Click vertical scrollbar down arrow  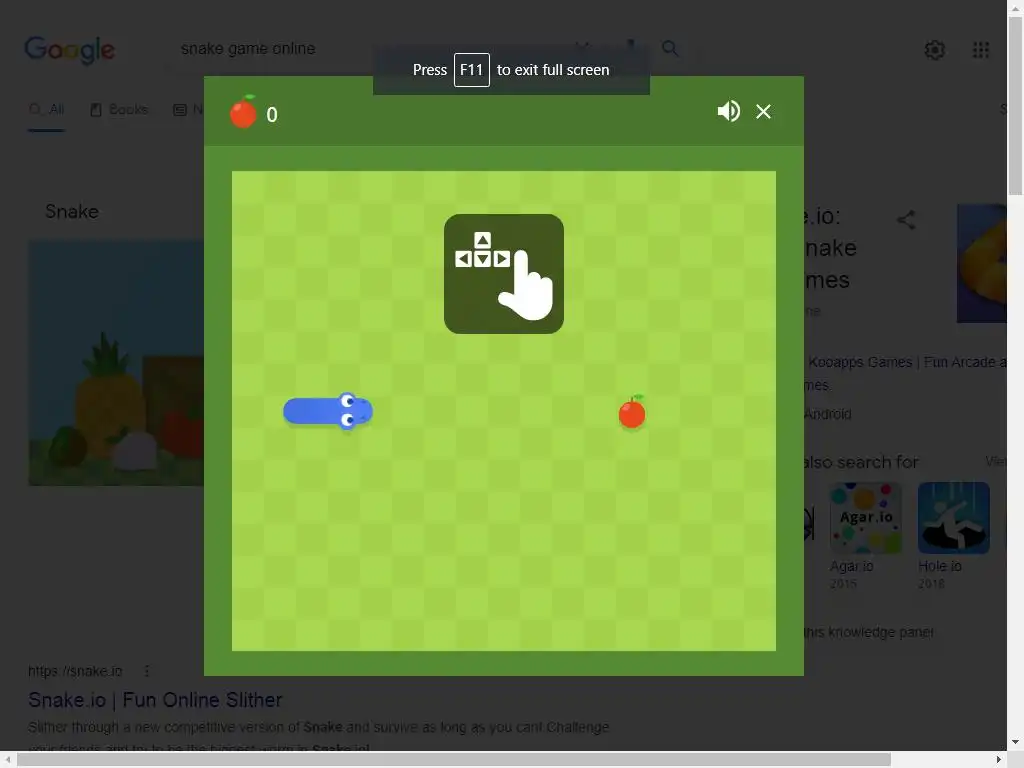(1015, 742)
